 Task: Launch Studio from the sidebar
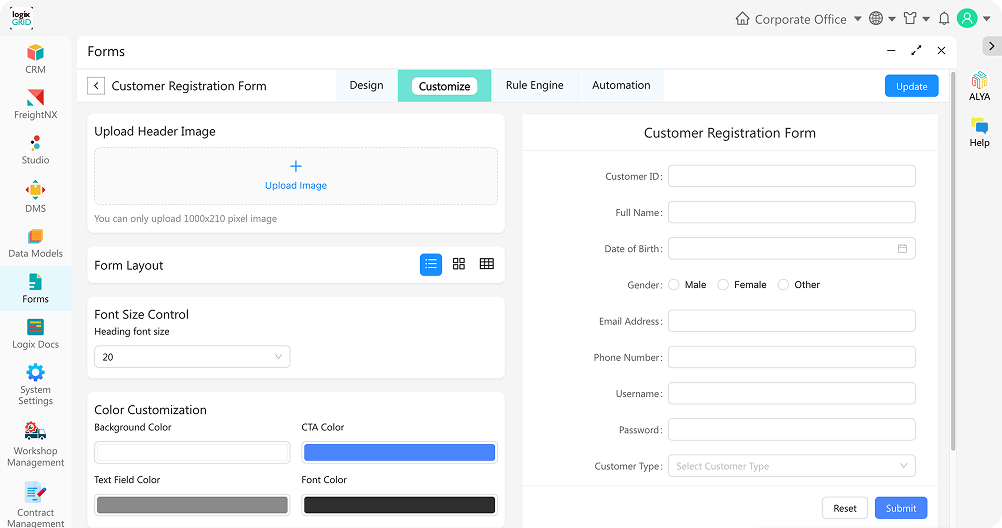35,149
